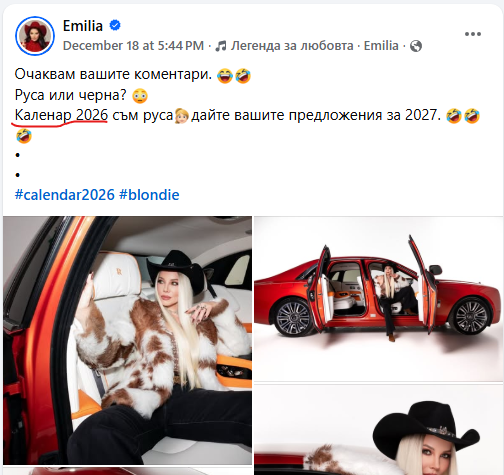Click the flushed face emoji after Руса или черна
Image resolution: width=504 pixels, height=475 pixels.
click(140, 96)
